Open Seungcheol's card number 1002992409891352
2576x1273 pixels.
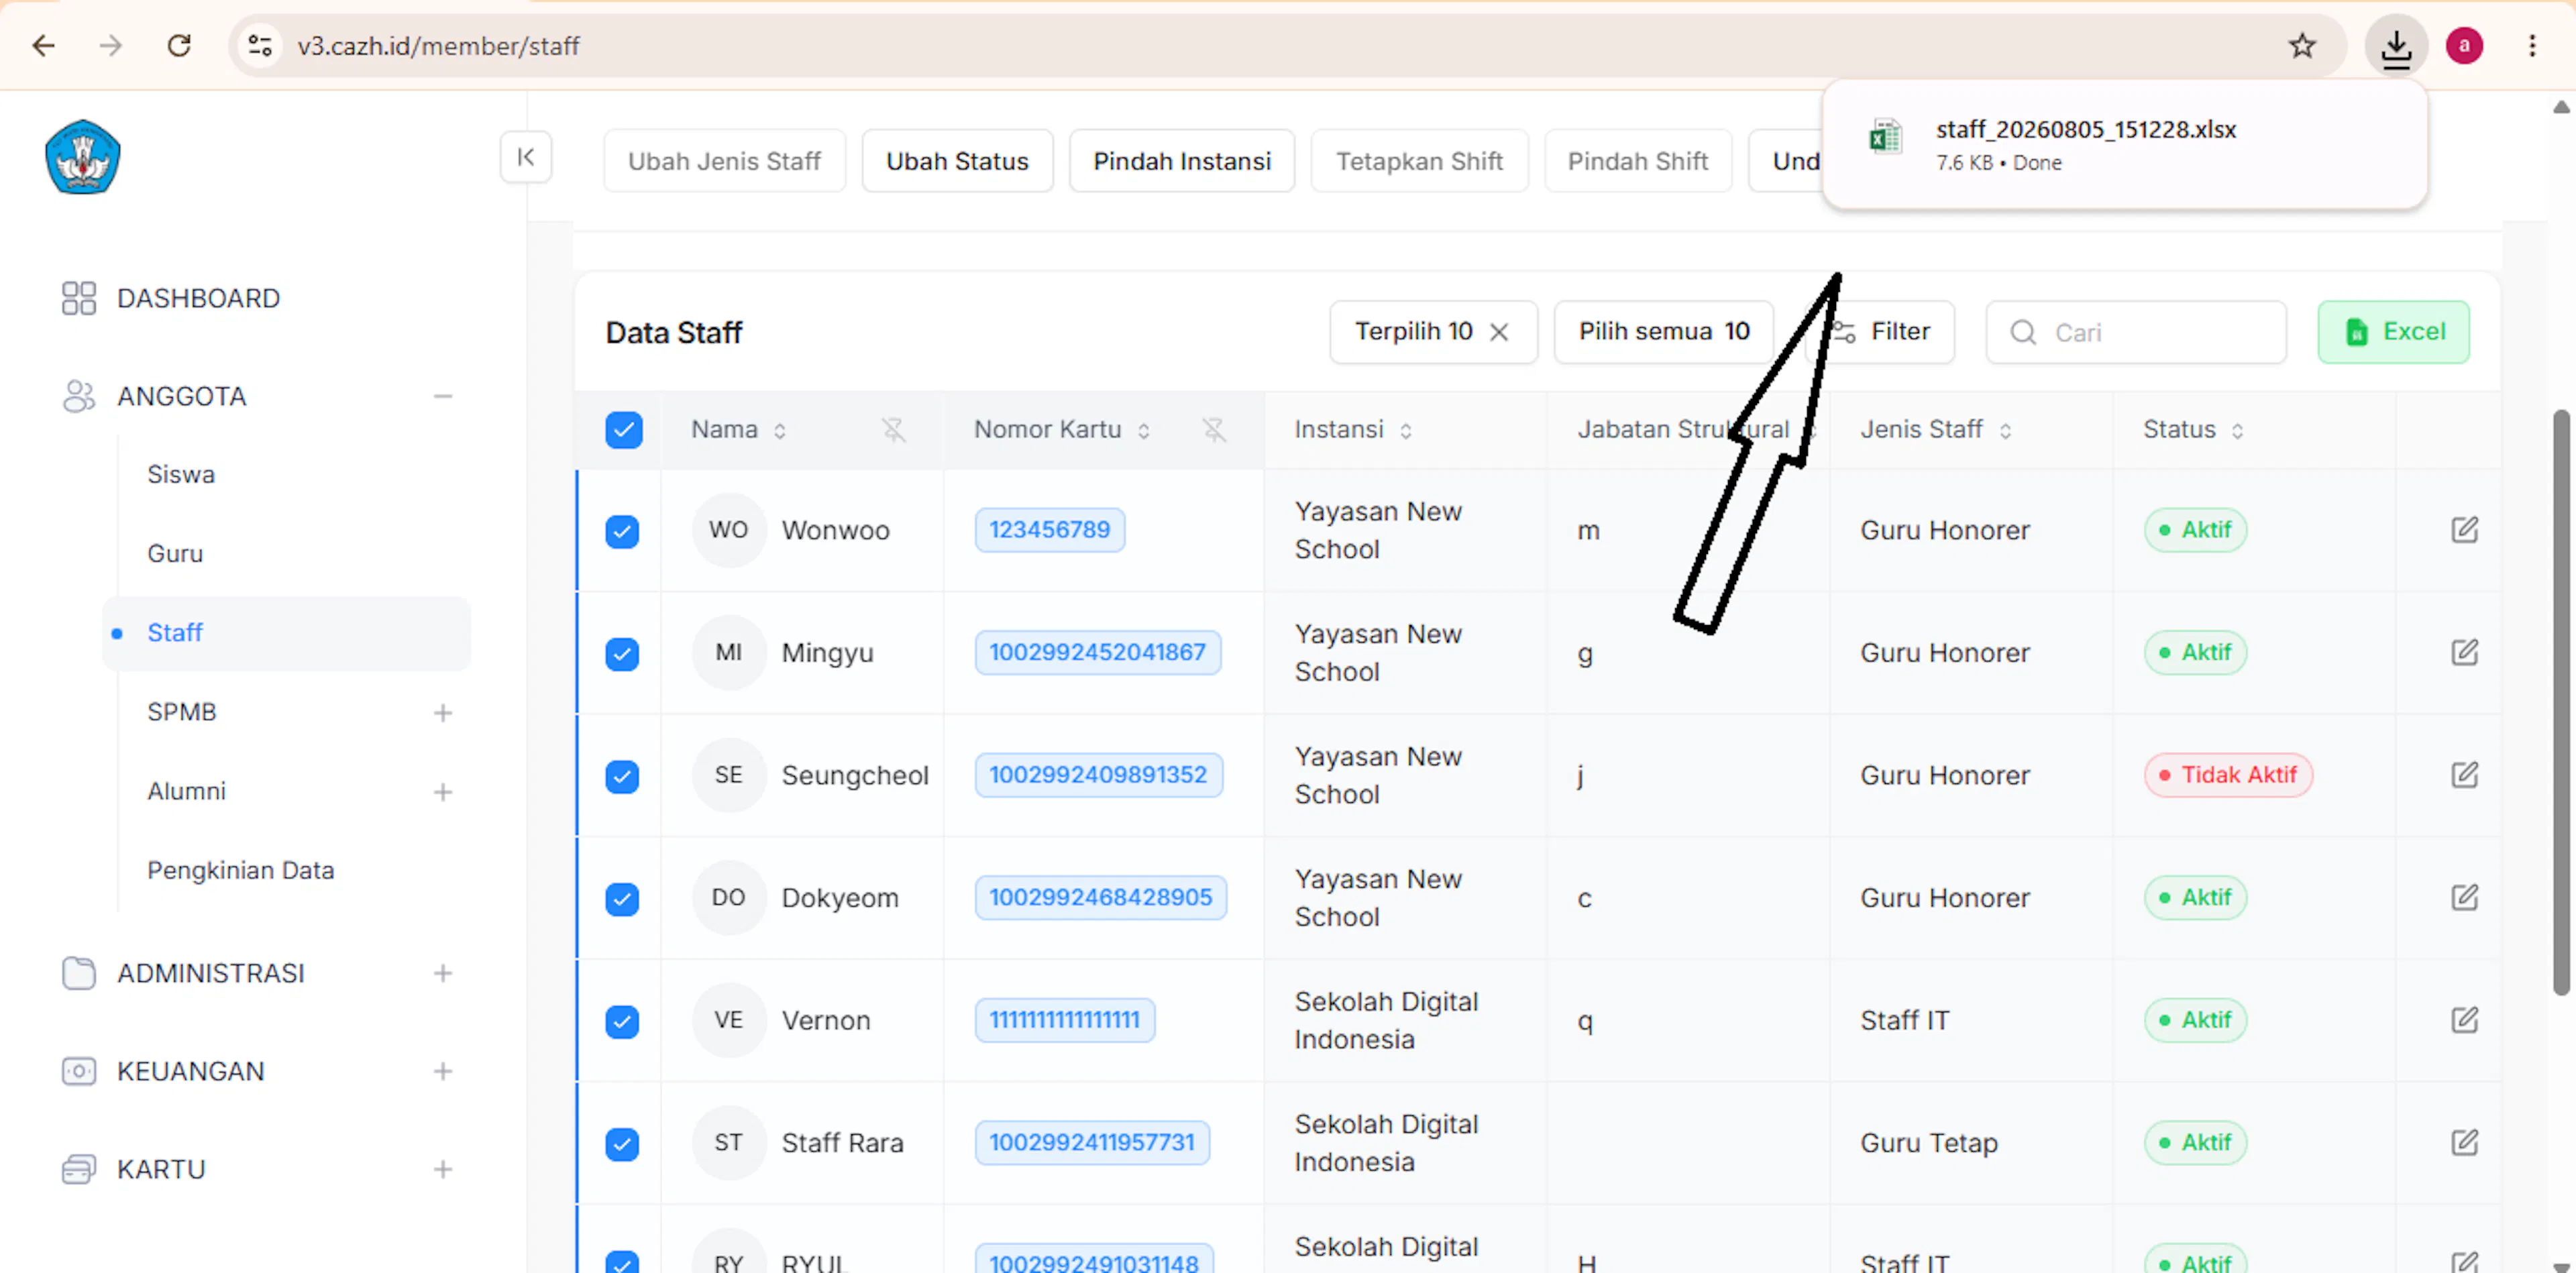(x=1098, y=775)
